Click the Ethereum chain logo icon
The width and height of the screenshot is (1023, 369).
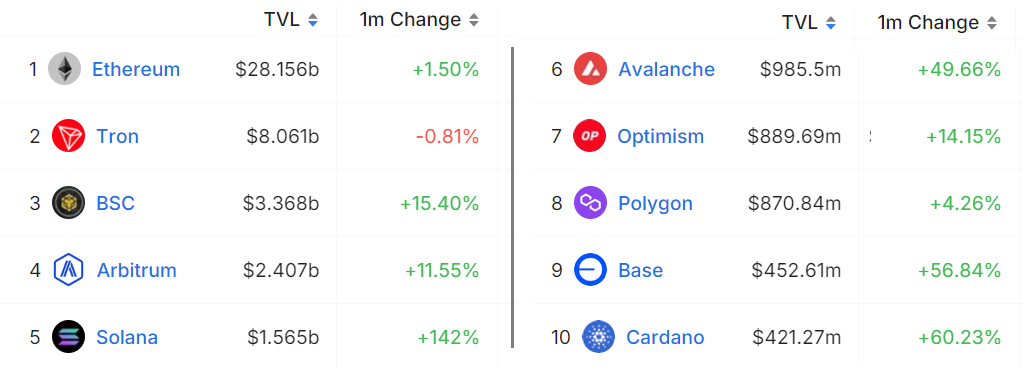click(x=65, y=68)
